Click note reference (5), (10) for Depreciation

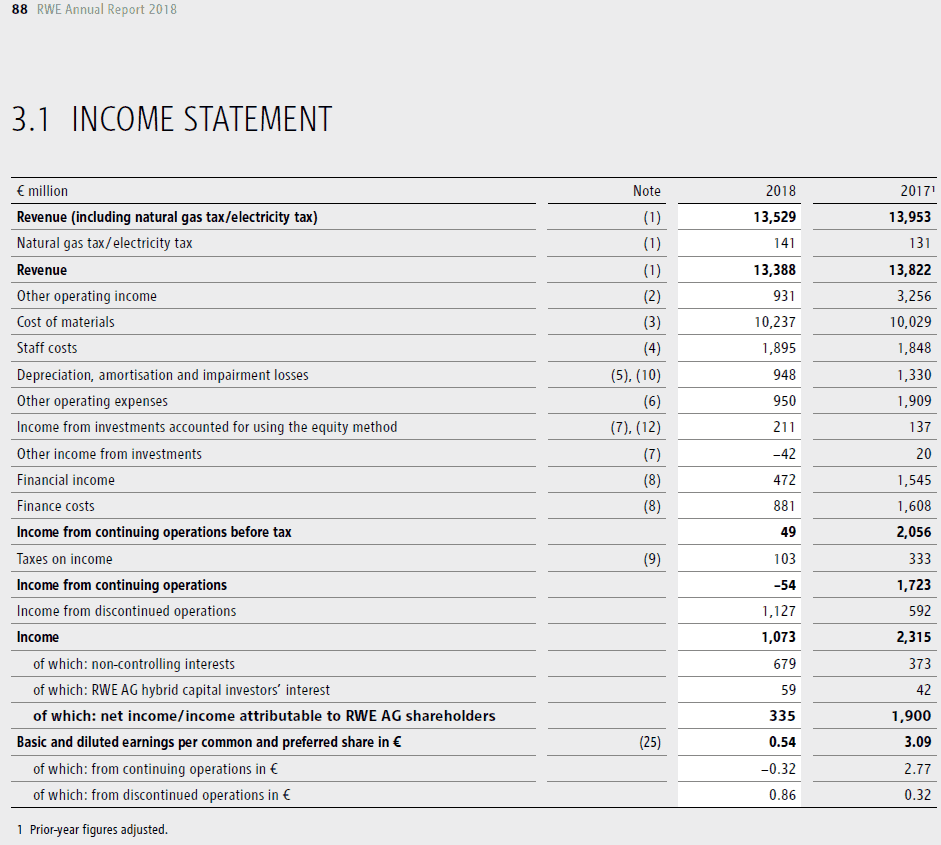tap(636, 375)
